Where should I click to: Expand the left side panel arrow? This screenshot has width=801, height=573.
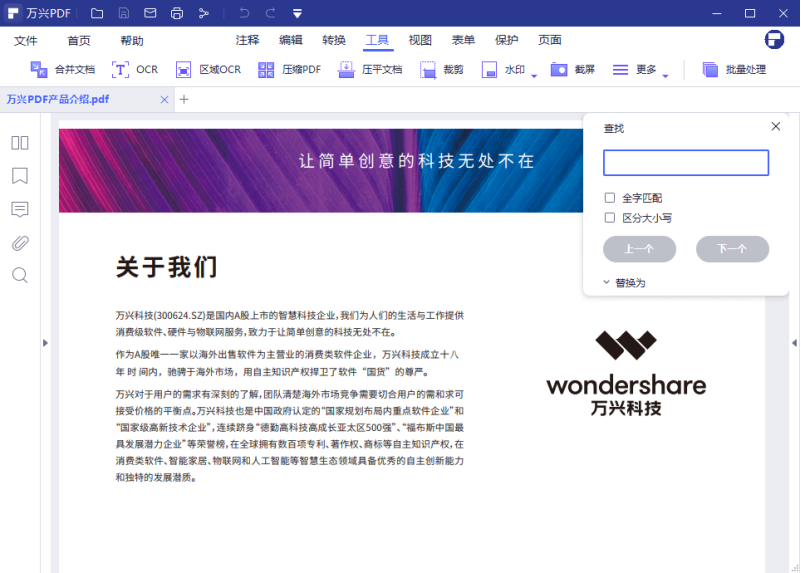[45, 343]
